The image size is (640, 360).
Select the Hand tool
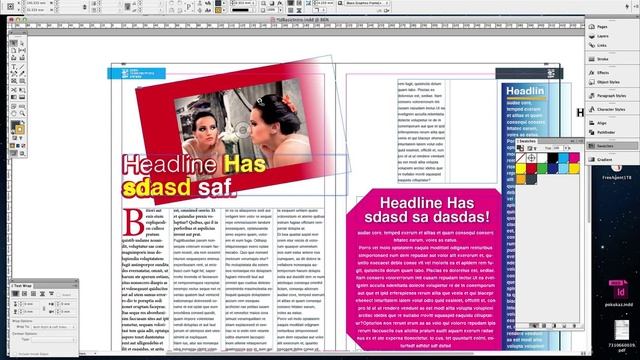pyautogui.click(x=13, y=113)
